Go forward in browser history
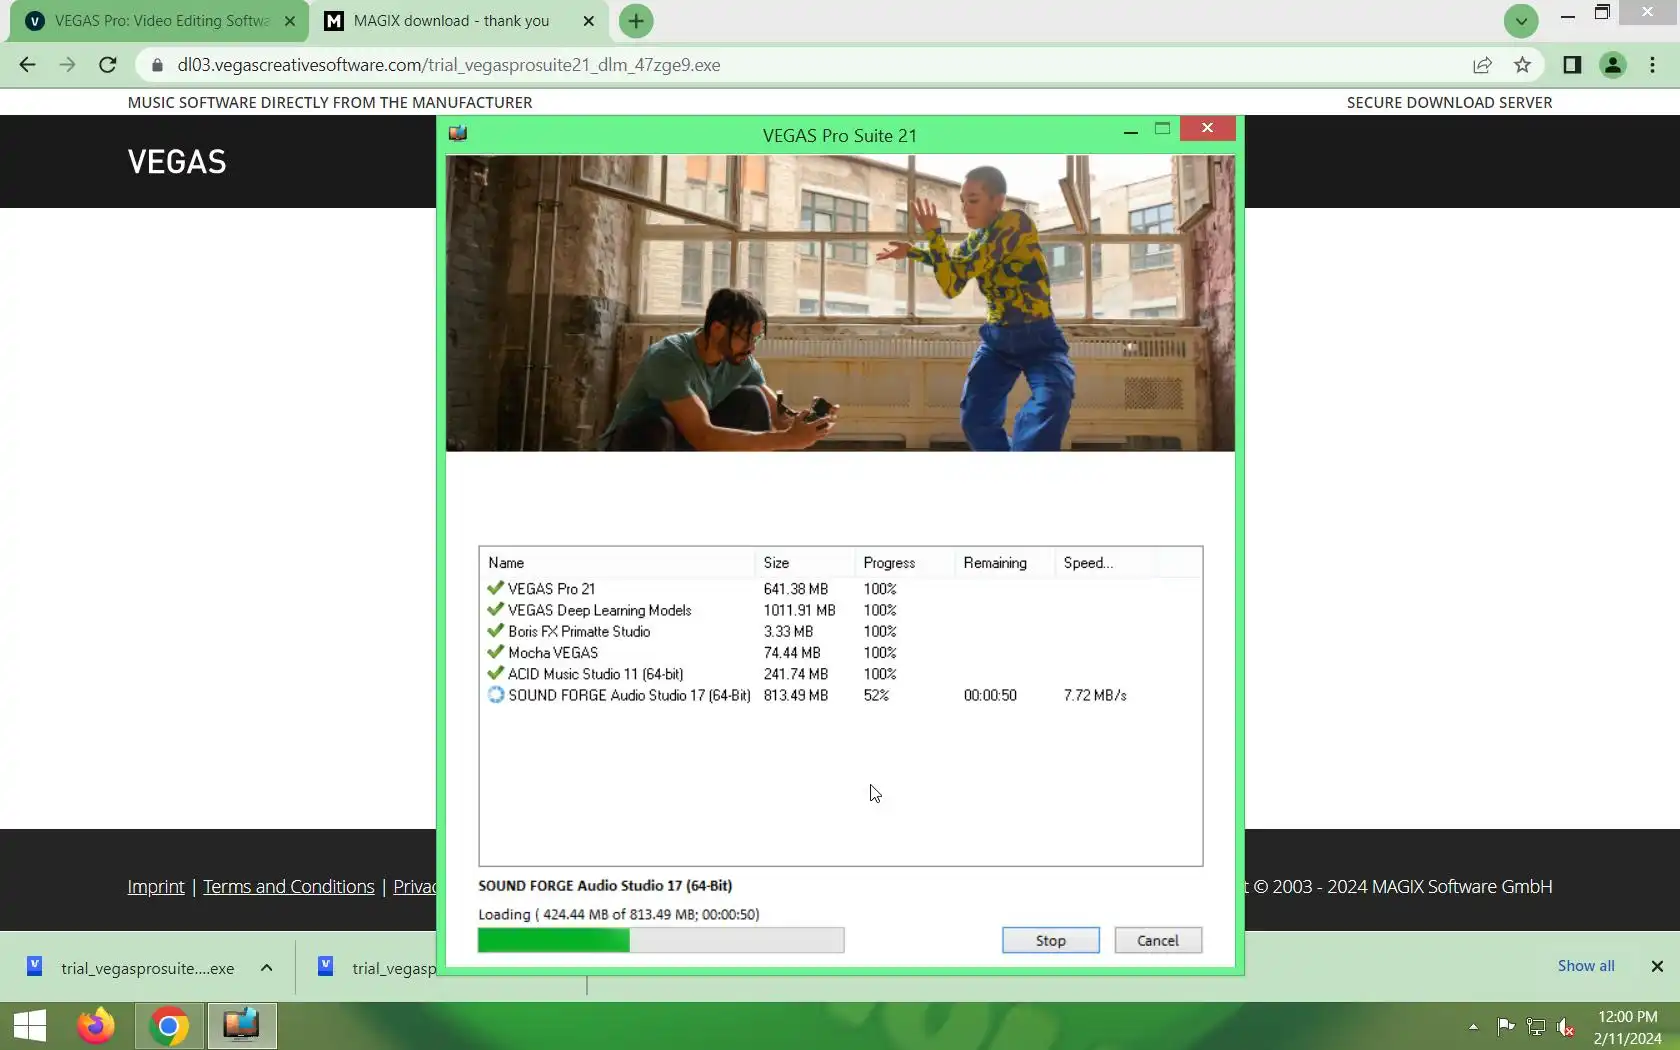Viewport: 1680px width, 1050px height. point(67,65)
